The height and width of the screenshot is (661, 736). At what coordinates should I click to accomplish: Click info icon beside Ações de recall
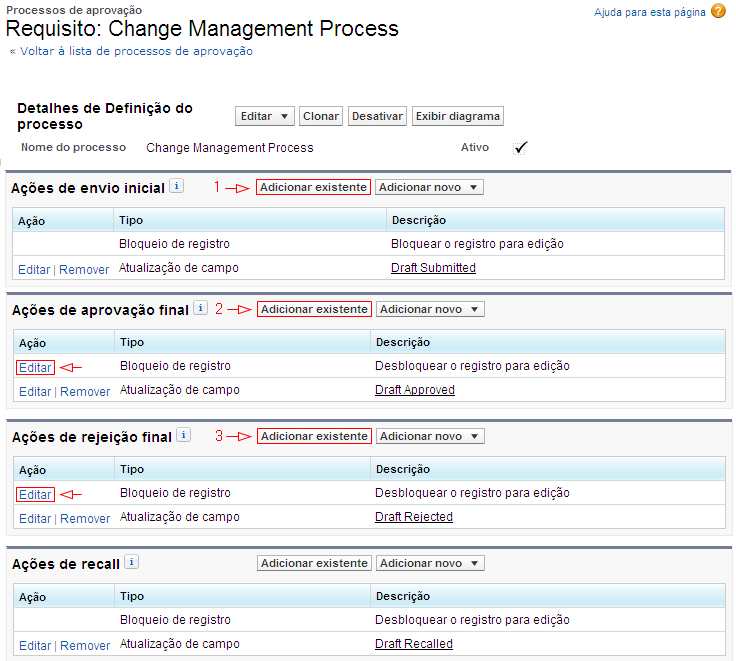(132, 562)
